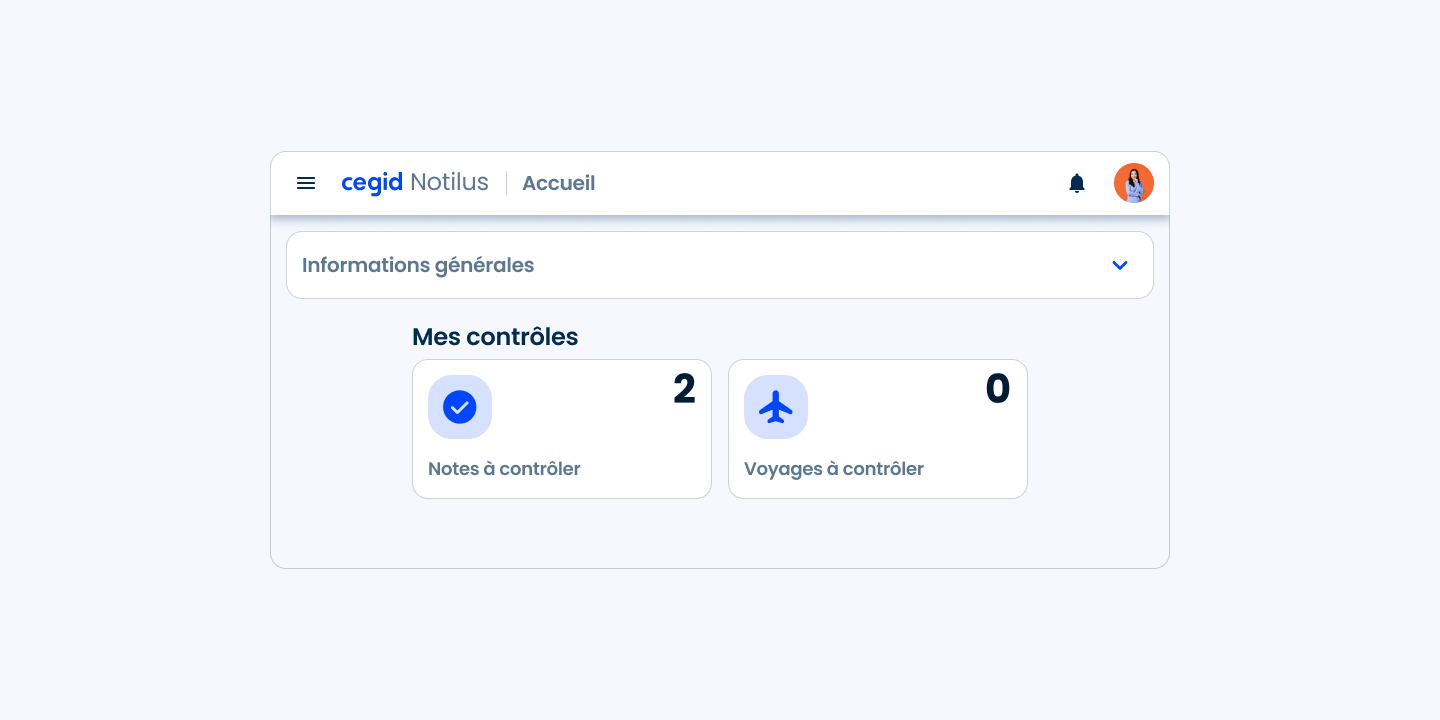
Task: Click the count 0 on trips card
Action: (x=998, y=389)
